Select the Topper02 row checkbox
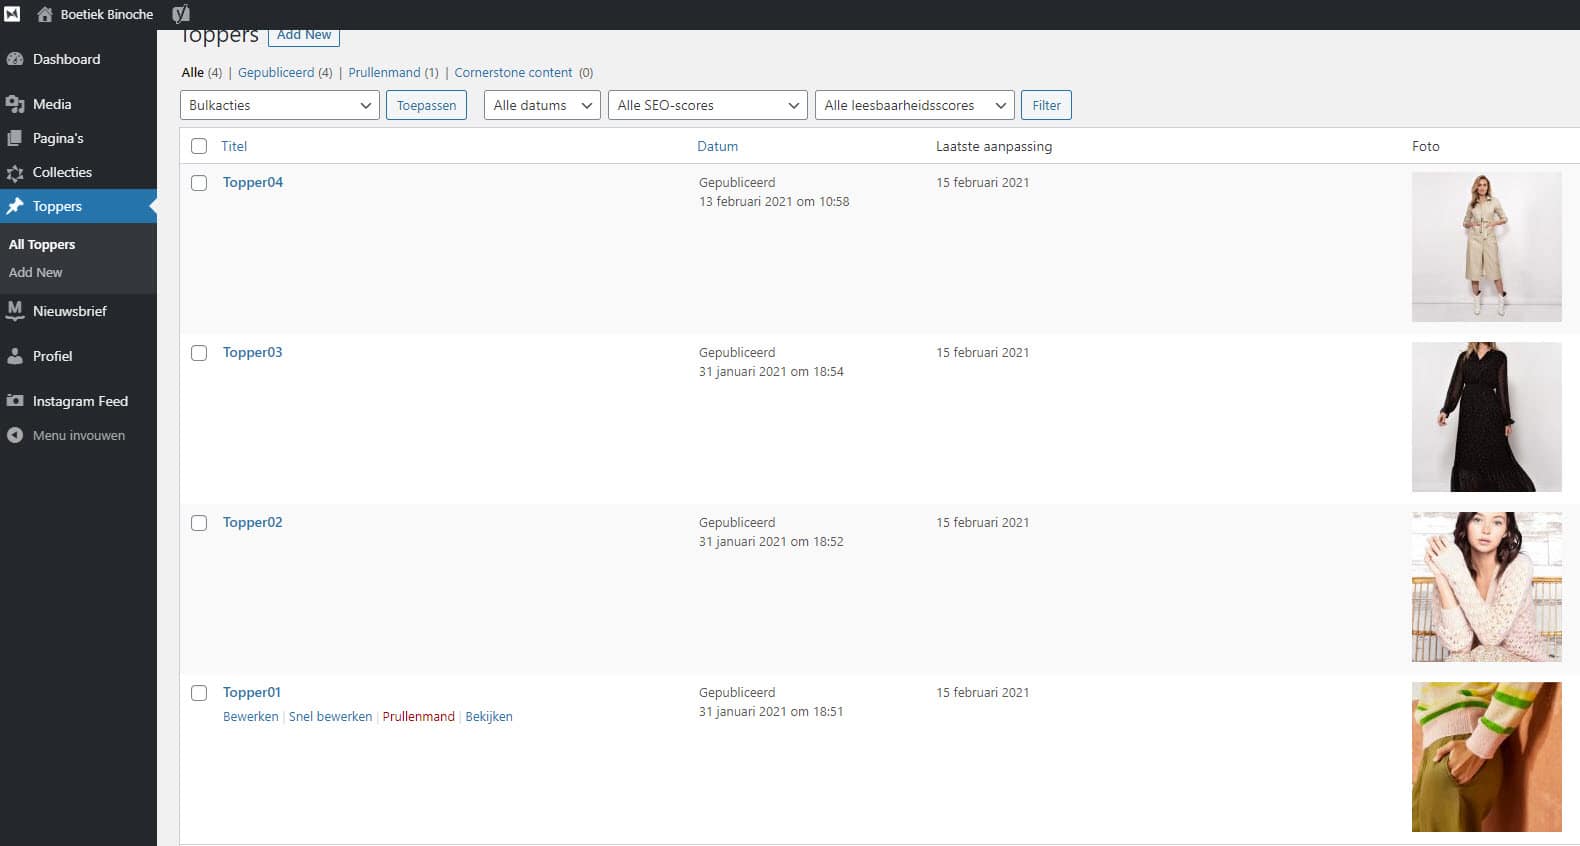The height and width of the screenshot is (846, 1580). coord(199,523)
